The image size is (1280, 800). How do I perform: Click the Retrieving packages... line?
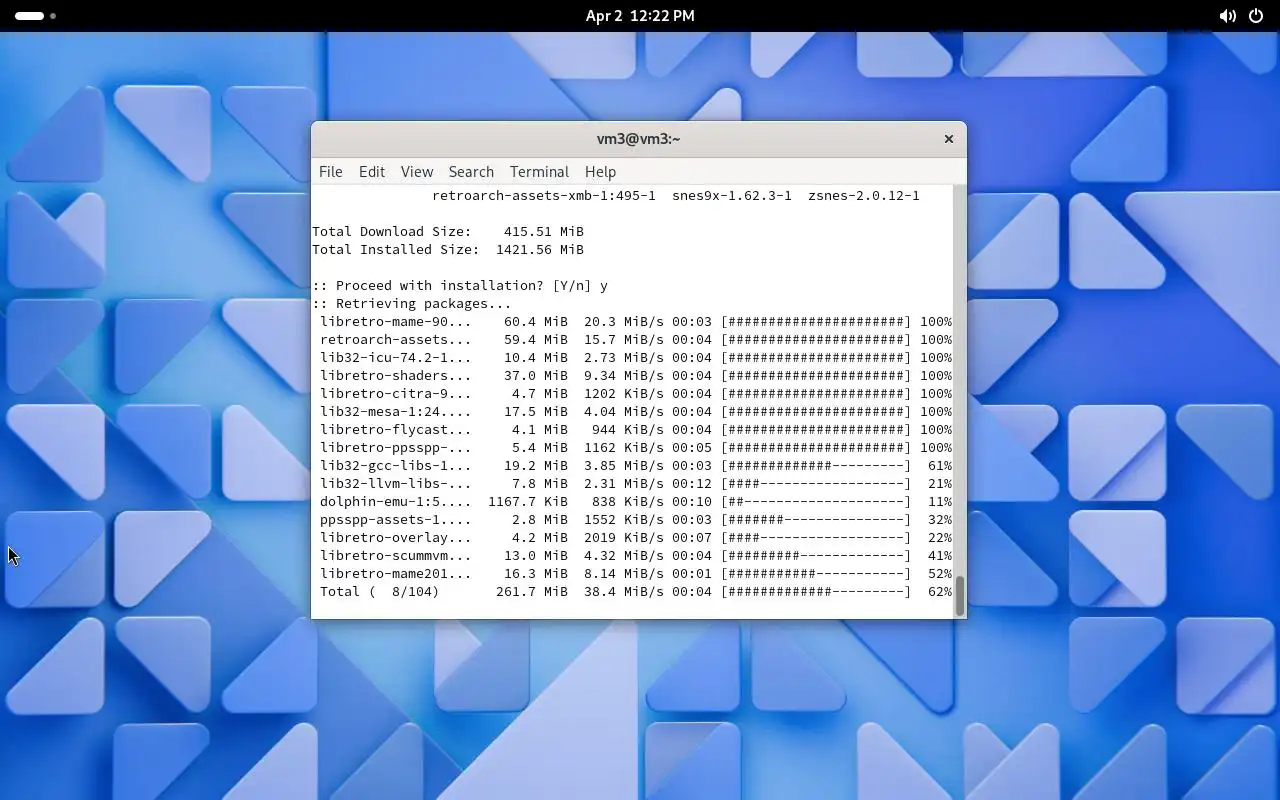click(412, 304)
